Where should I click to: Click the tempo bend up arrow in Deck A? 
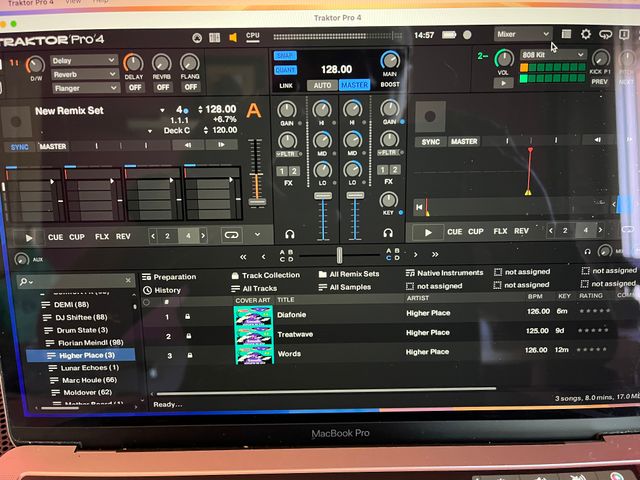pyautogui.click(x=221, y=144)
